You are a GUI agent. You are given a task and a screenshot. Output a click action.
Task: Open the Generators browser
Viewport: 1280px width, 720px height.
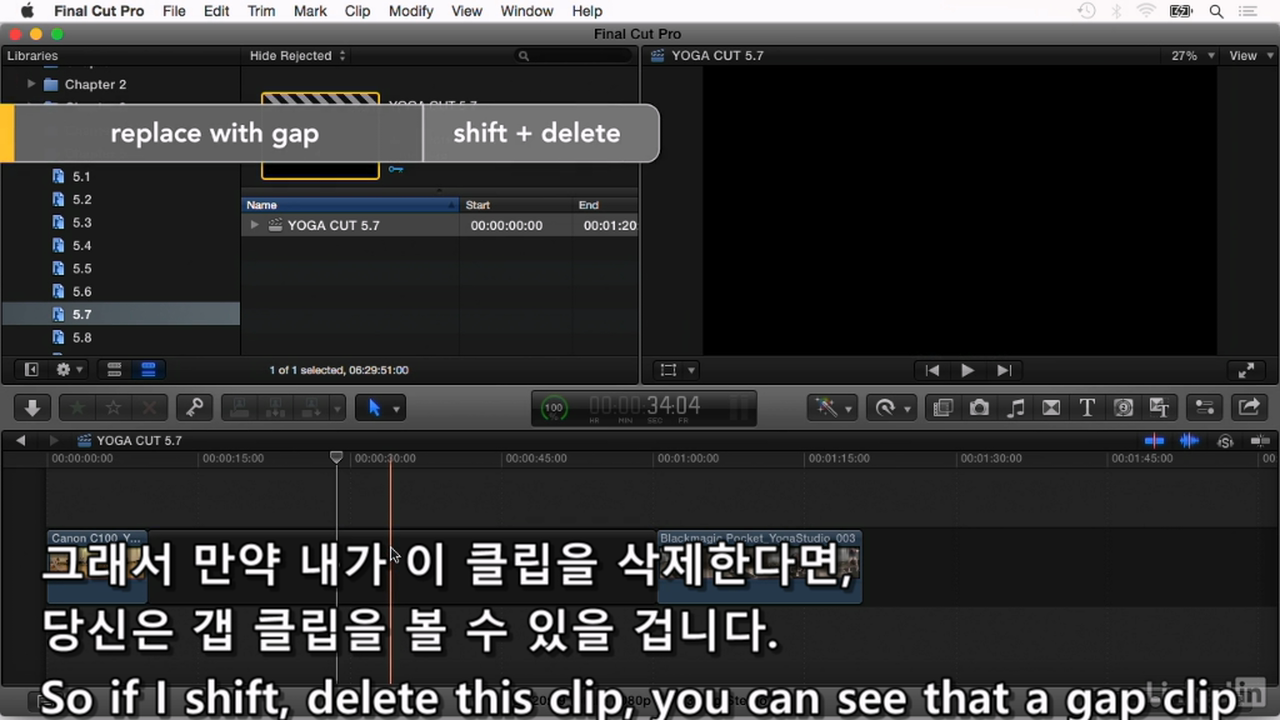click(x=1123, y=407)
